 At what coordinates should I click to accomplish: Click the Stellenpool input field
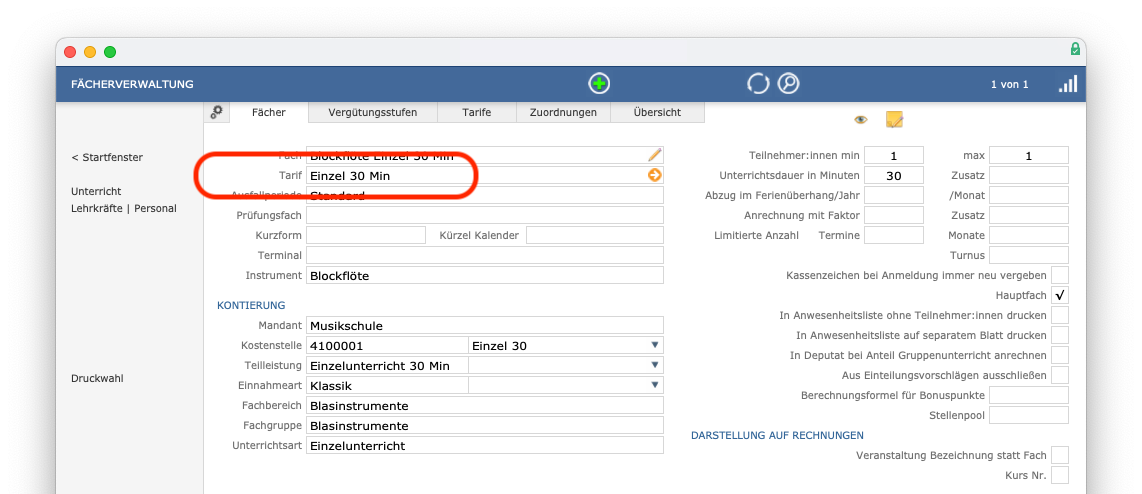(x=1028, y=415)
